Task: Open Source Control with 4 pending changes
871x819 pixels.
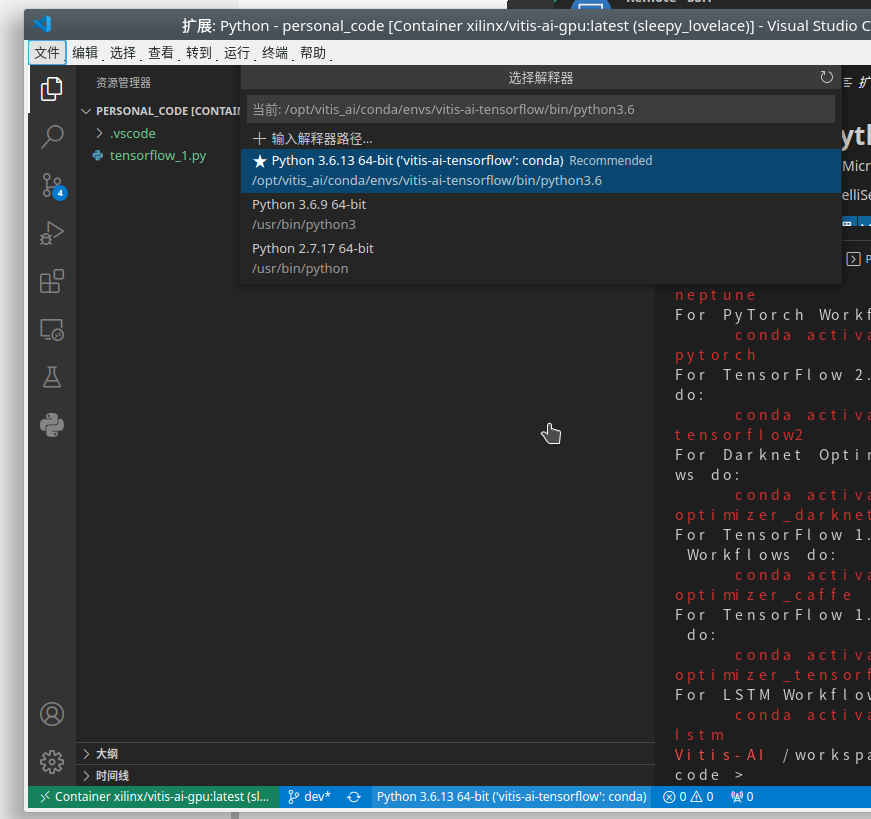Action: pos(53,186)
